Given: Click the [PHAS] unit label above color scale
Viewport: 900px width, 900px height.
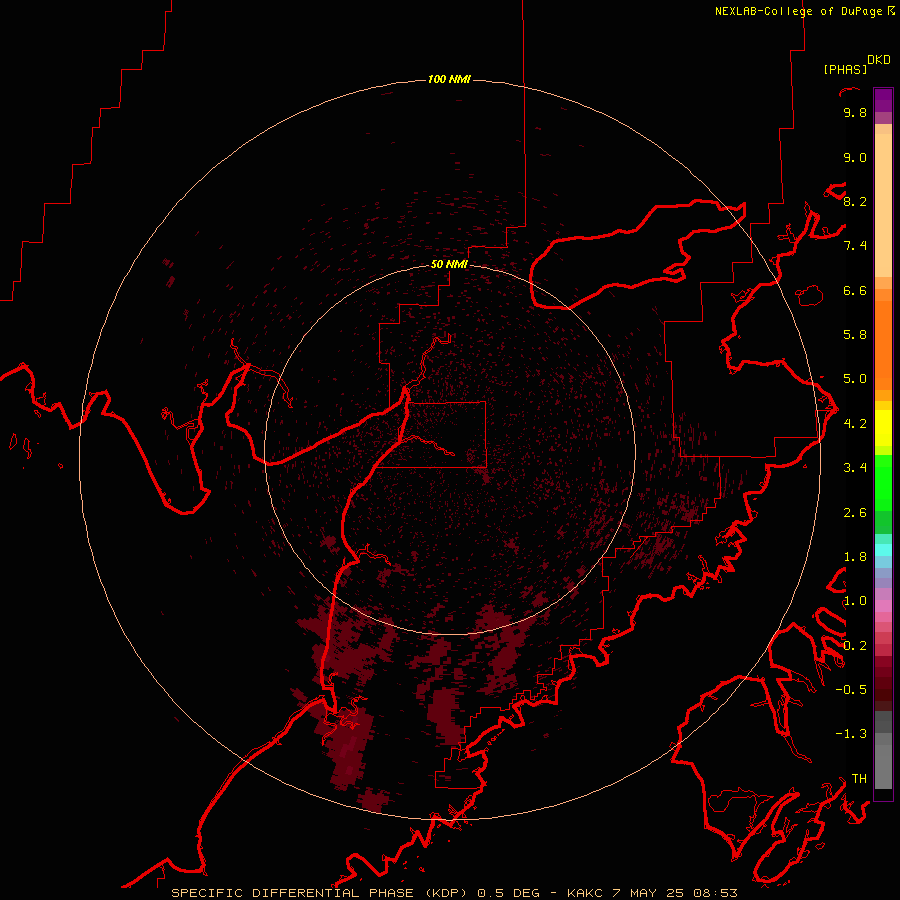Looking at the screenshot, I should (x=845, y=69).
